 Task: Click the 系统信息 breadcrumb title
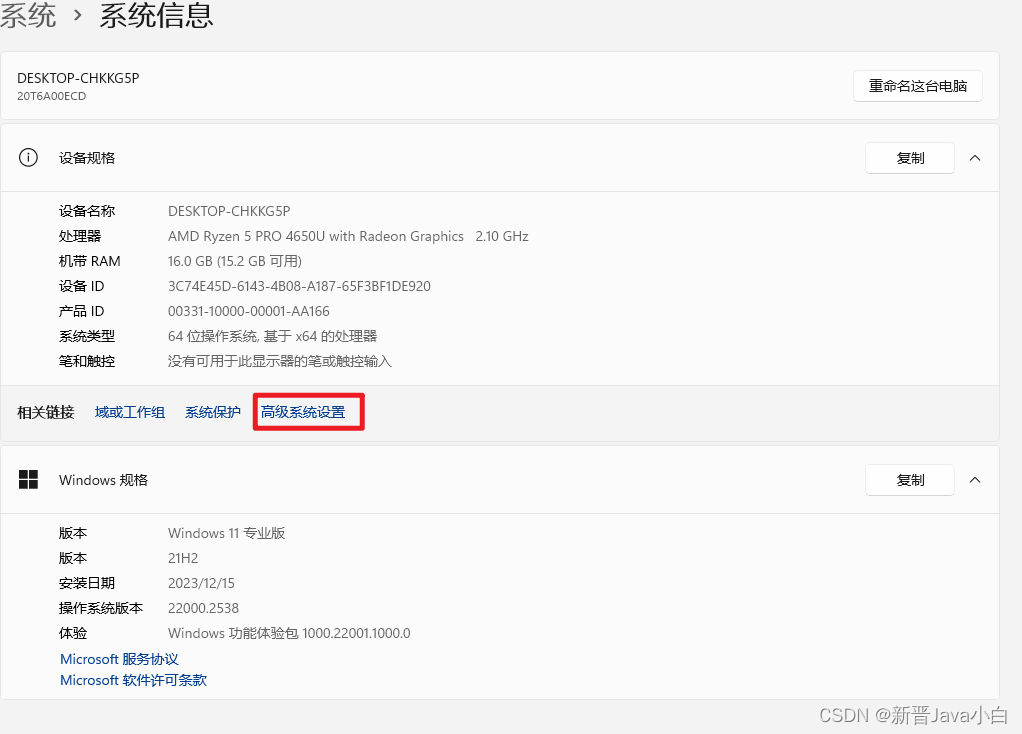pyautogui.click(x=156, y=14)
